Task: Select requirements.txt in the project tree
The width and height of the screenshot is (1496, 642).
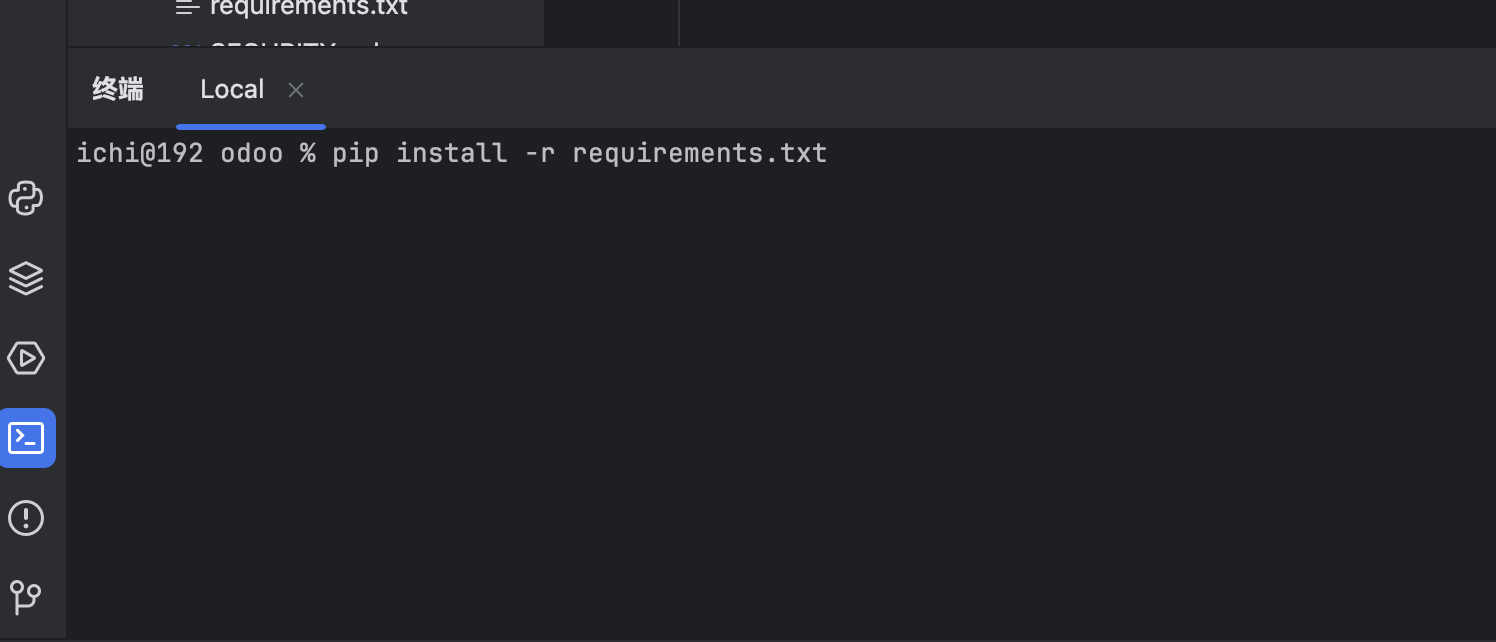Action: pyautogui.click(x=309, y=8)
